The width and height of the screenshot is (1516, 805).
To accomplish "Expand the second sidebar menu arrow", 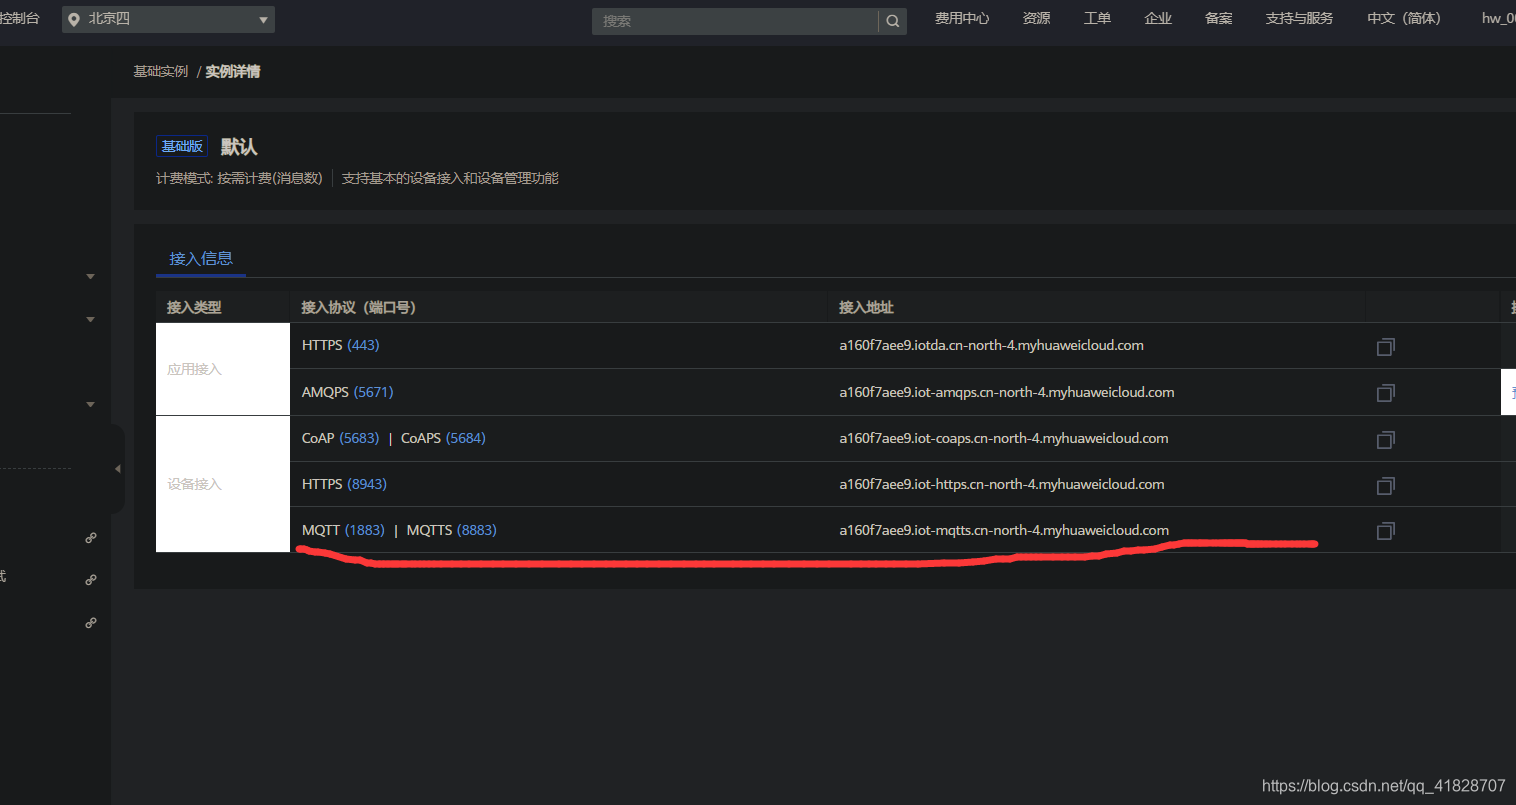I will pyautogui.click(x=90, y=320).
